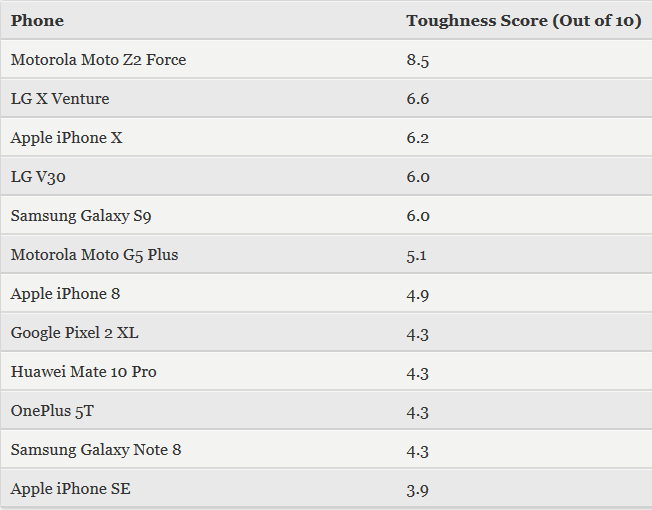
Task: Select the 4.9 score value
Action: pyautogui.click(x=418, y=294)
